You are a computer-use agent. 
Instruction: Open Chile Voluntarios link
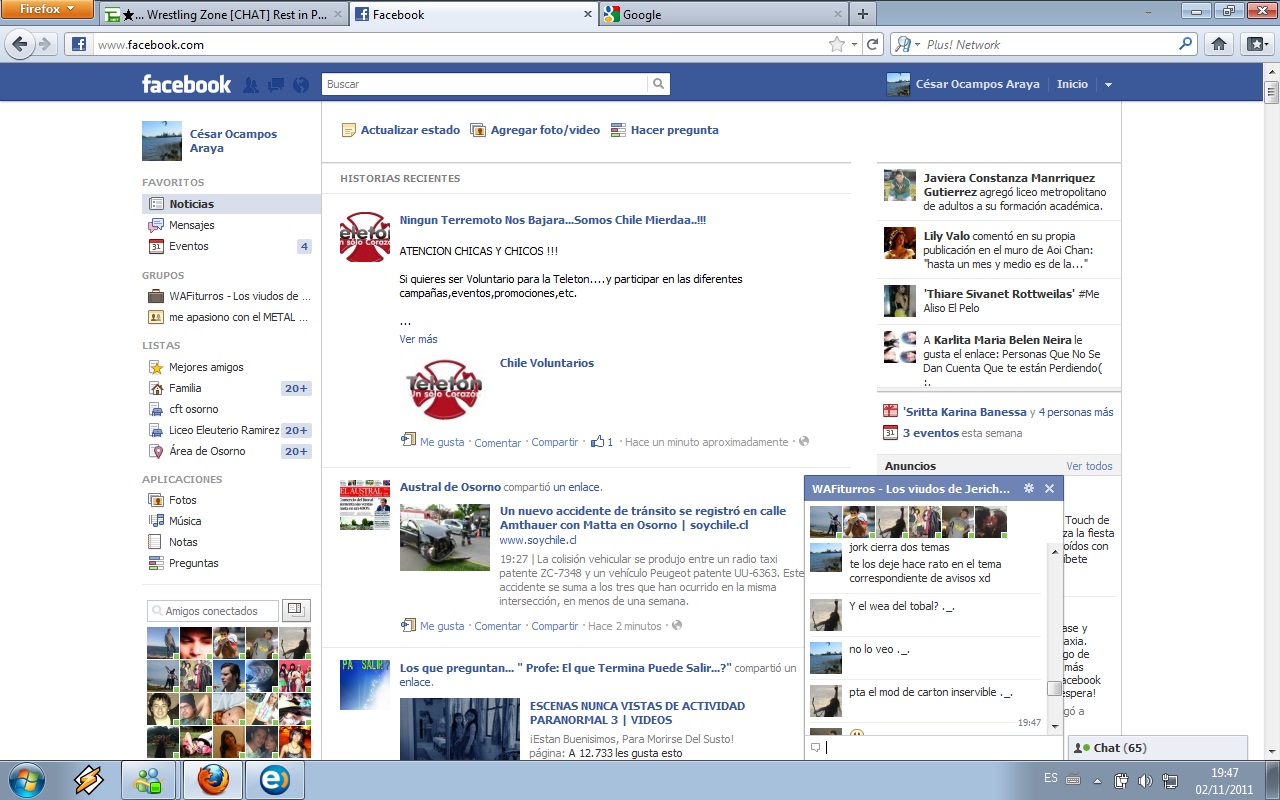click(x=547, y=363)
